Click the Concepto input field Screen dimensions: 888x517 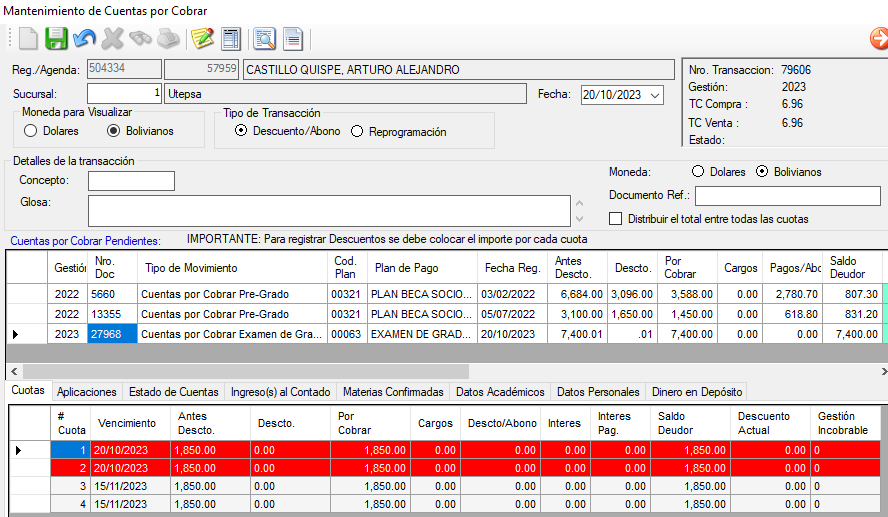coord(131,181)
